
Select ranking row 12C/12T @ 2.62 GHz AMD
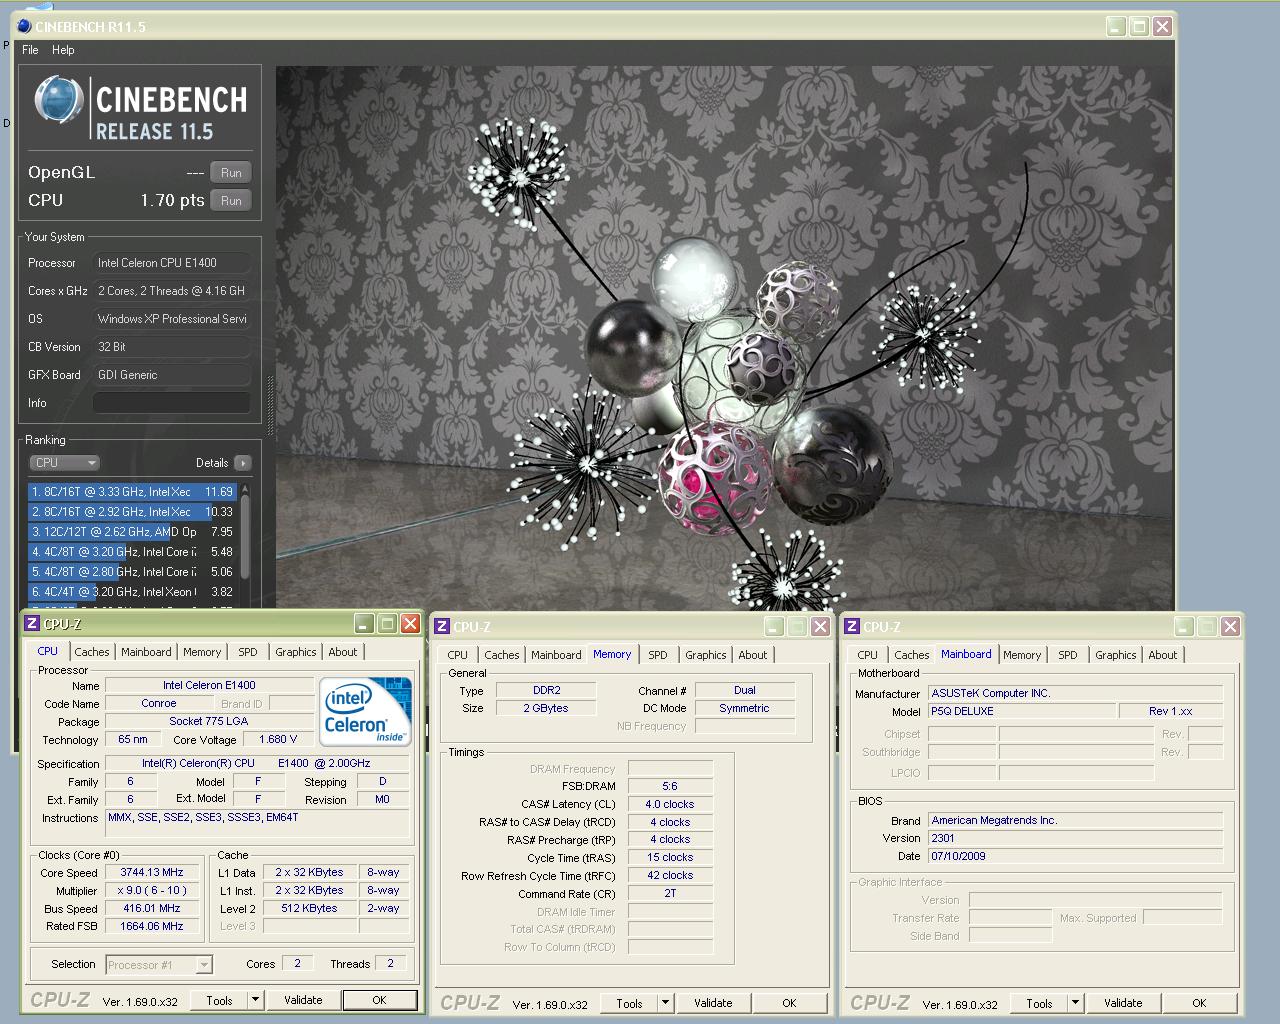[132, 532]
